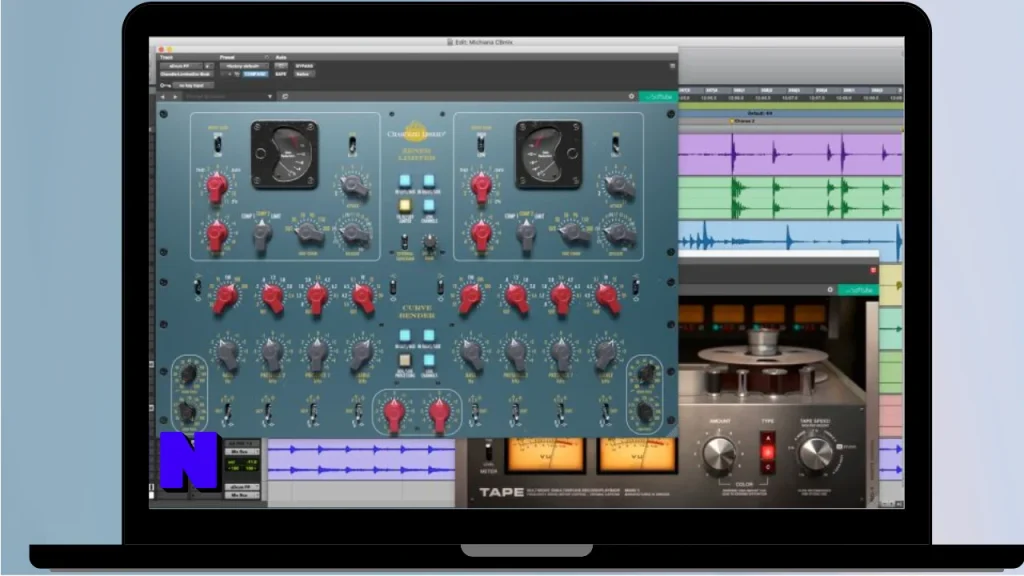Screen dimensions: 1024x576
Task: Click the Preset header label
Action: (227, 57)
